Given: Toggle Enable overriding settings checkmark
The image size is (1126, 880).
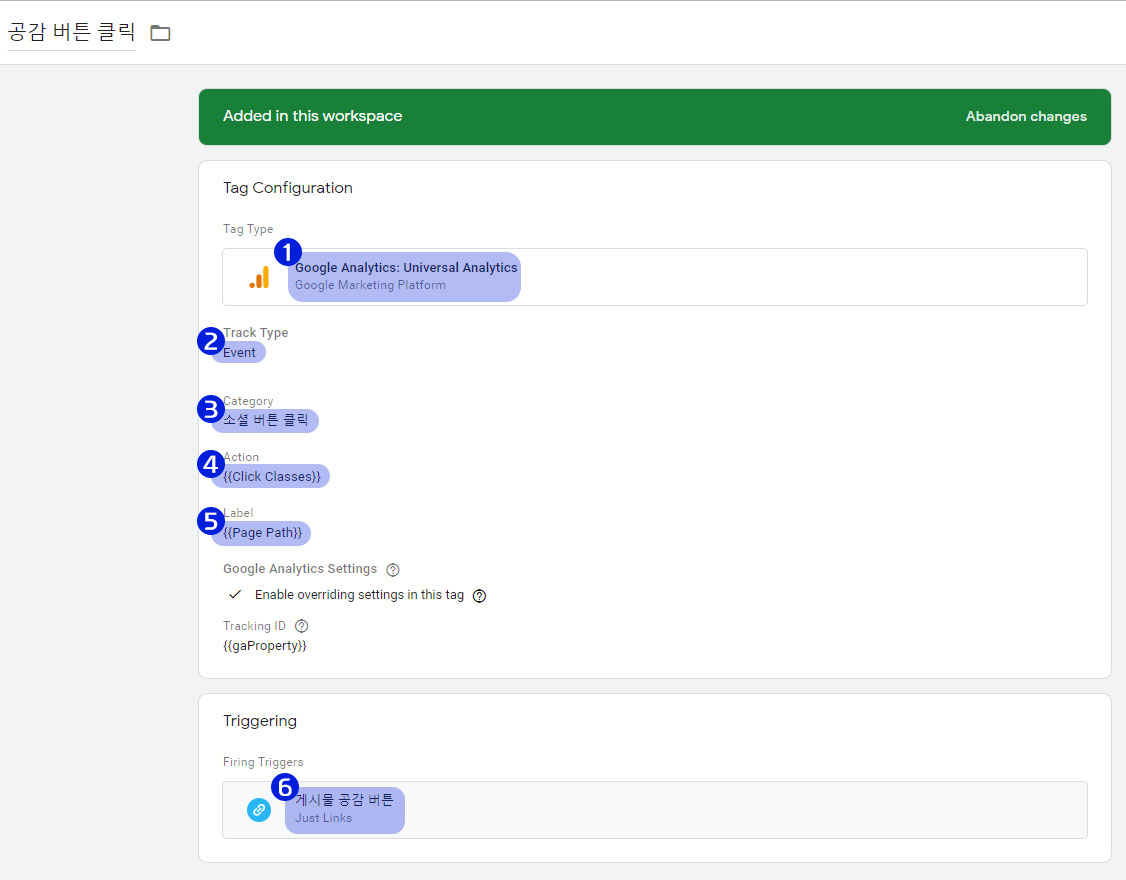Looking at the screenshot, I should [235, 595].
